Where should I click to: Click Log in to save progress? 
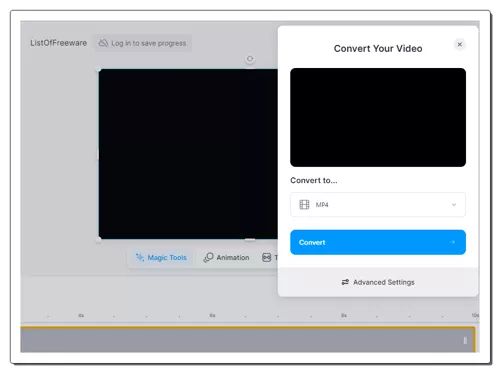[x=143, y=43]
